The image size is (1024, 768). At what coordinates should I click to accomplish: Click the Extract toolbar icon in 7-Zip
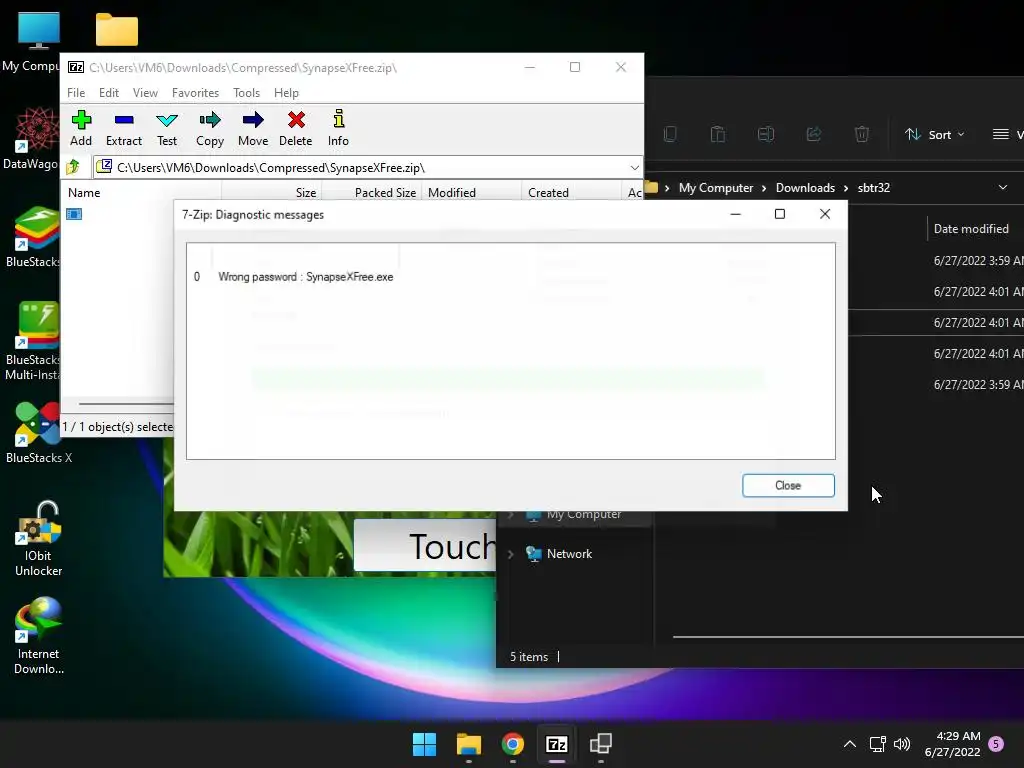(x=123, y=128)
